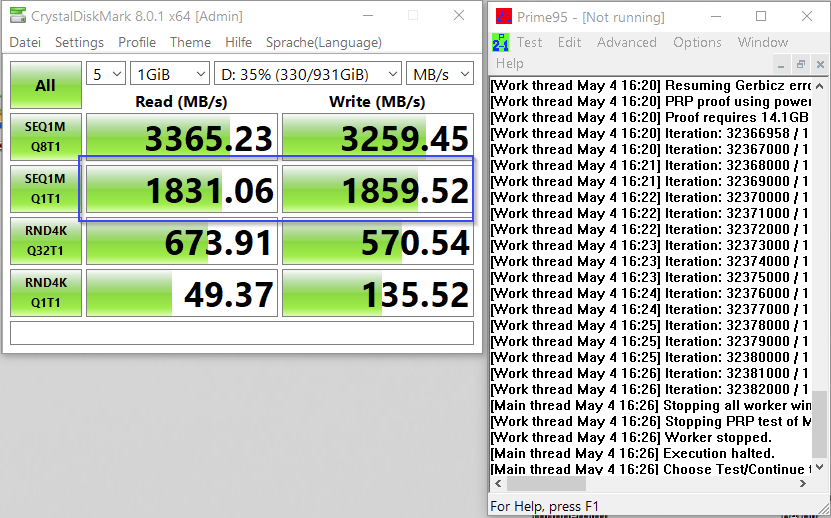The height and width of the screenshot is (518, 831).
Task: Click the Prime95 log line 'Resuming Gerbicz'
Action: (x=650, y=85)
